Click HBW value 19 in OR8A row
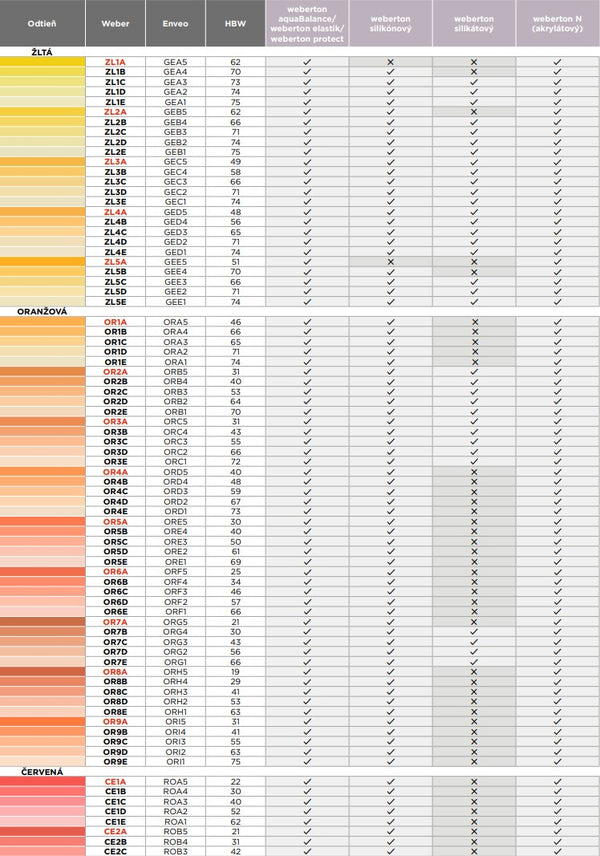 point(235,672)
